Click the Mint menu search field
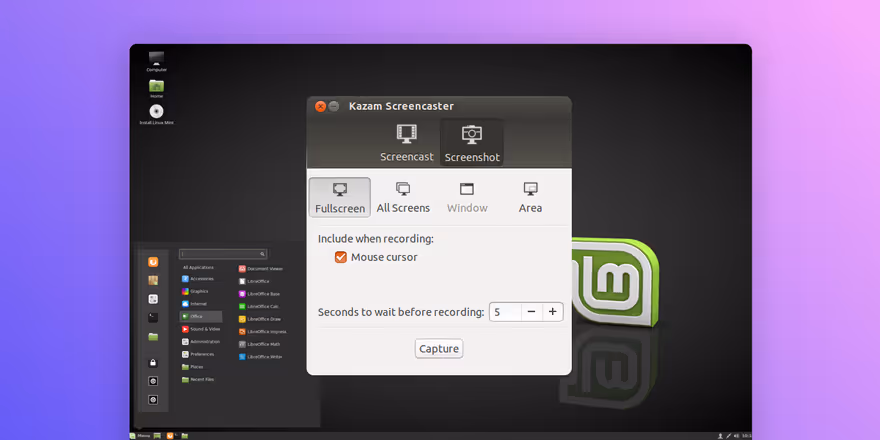 [223, 254]
